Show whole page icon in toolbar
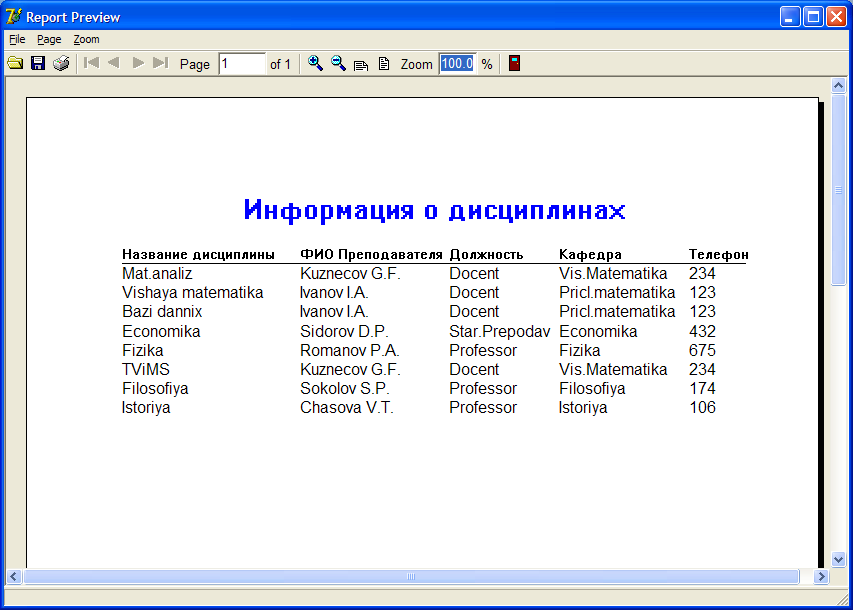This screenshot has width=853, height=610. tap(384, 64)
